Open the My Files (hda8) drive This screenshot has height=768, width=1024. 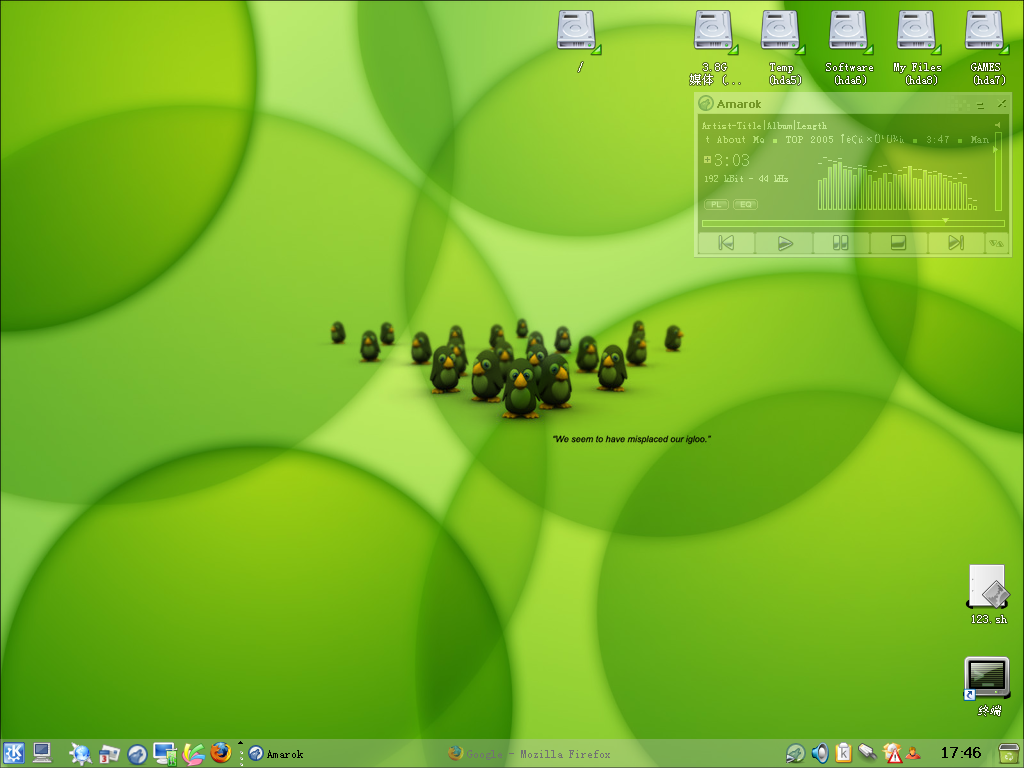point(918,47)
